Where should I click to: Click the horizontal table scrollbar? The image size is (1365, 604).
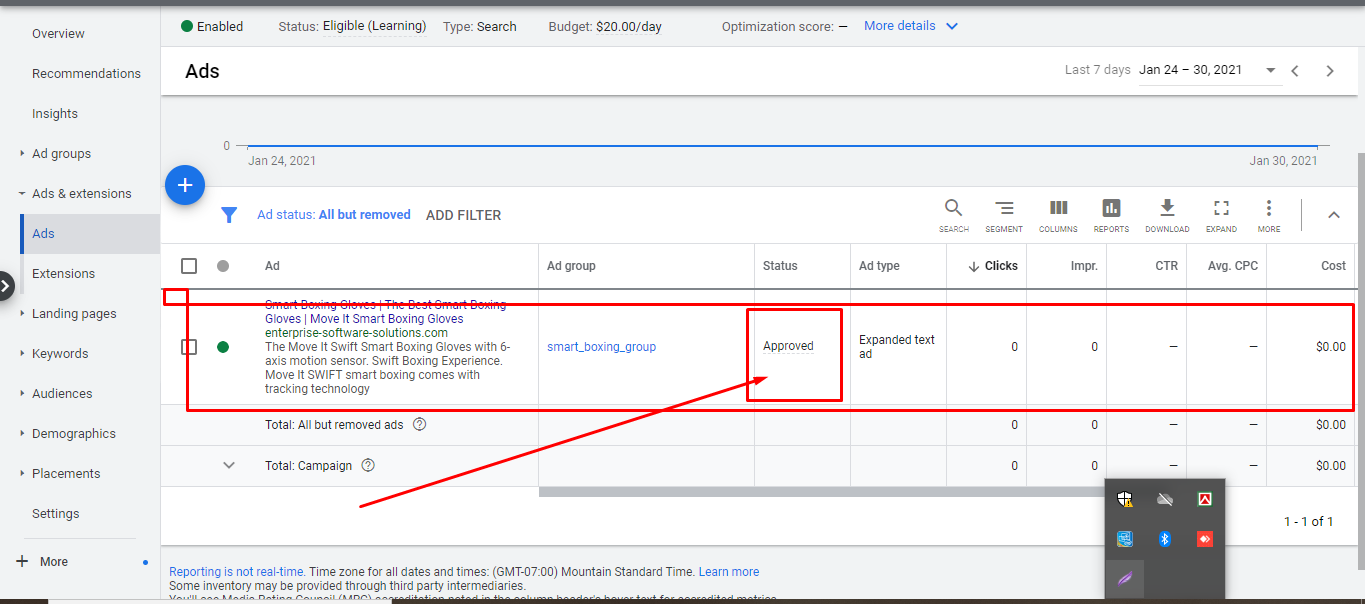tap(820, 492)
